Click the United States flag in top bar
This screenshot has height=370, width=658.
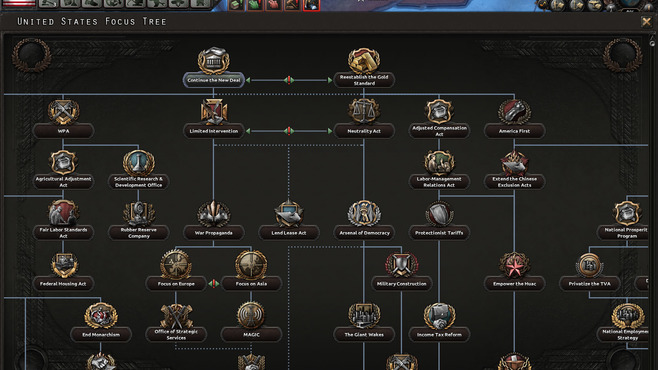[x=18, y=3]
